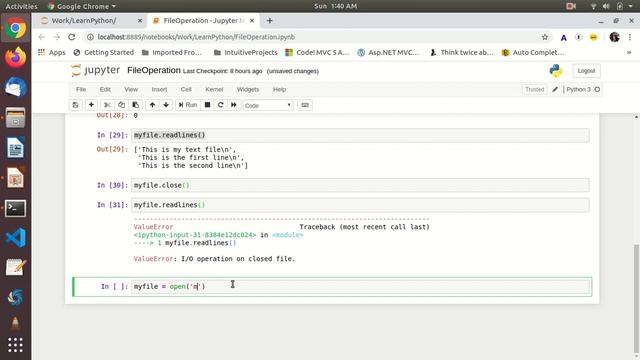Insert cell below using plus icon
This screenshot has height=360, width=640.
pyautogui.click(x=91, y=105)
